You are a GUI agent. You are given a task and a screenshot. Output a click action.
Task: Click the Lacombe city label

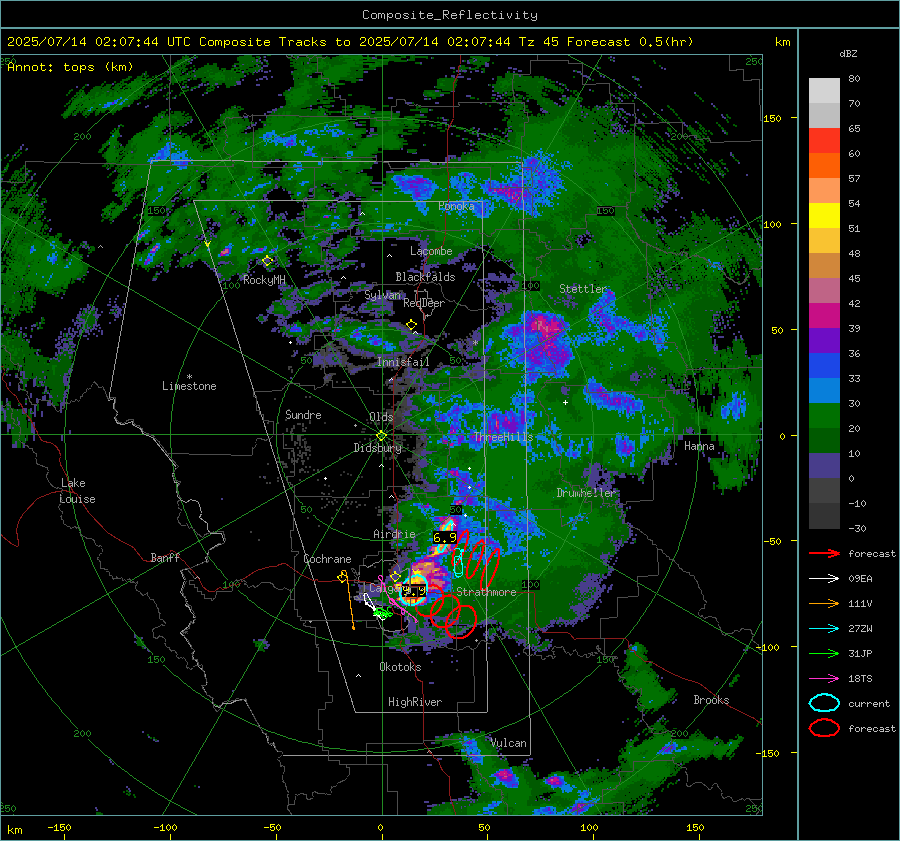pos(431,251)
